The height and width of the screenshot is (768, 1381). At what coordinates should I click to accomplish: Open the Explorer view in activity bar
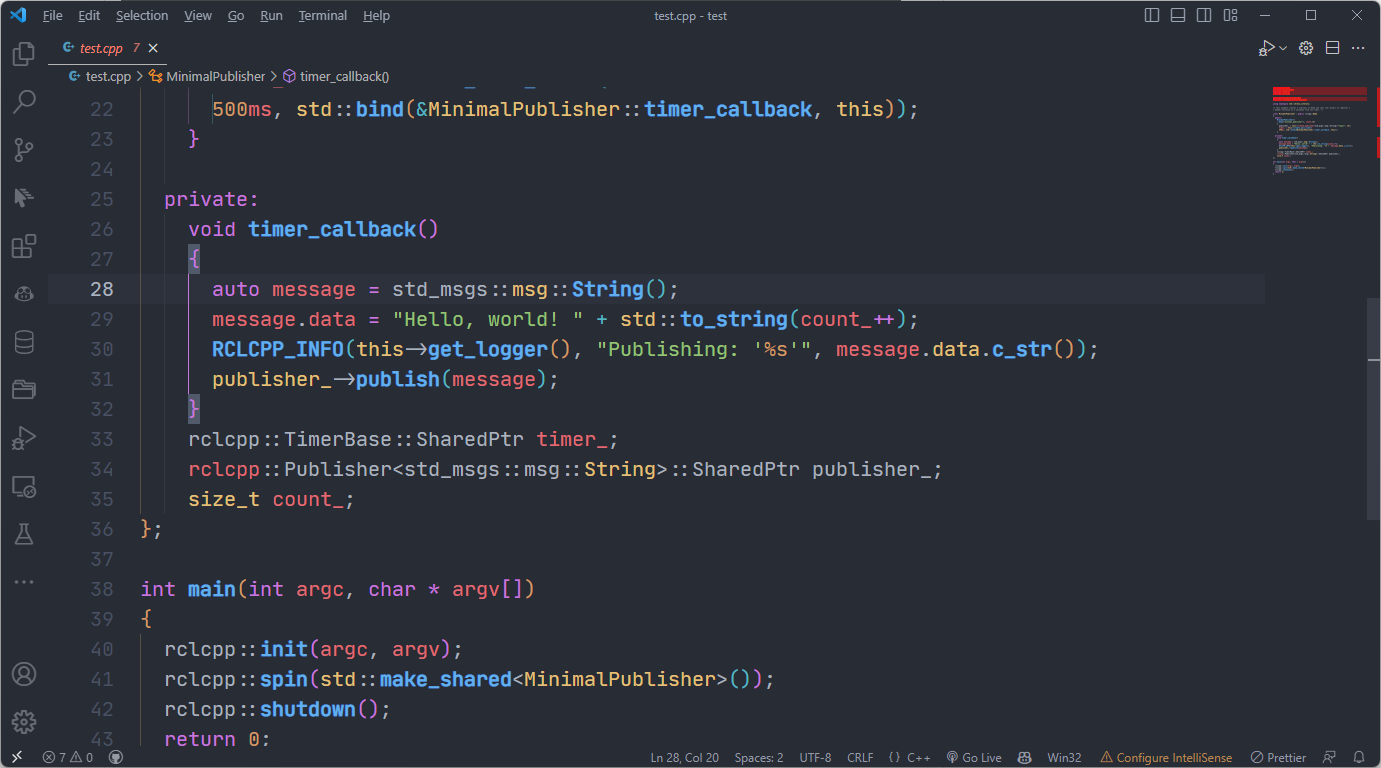(24, 54)
